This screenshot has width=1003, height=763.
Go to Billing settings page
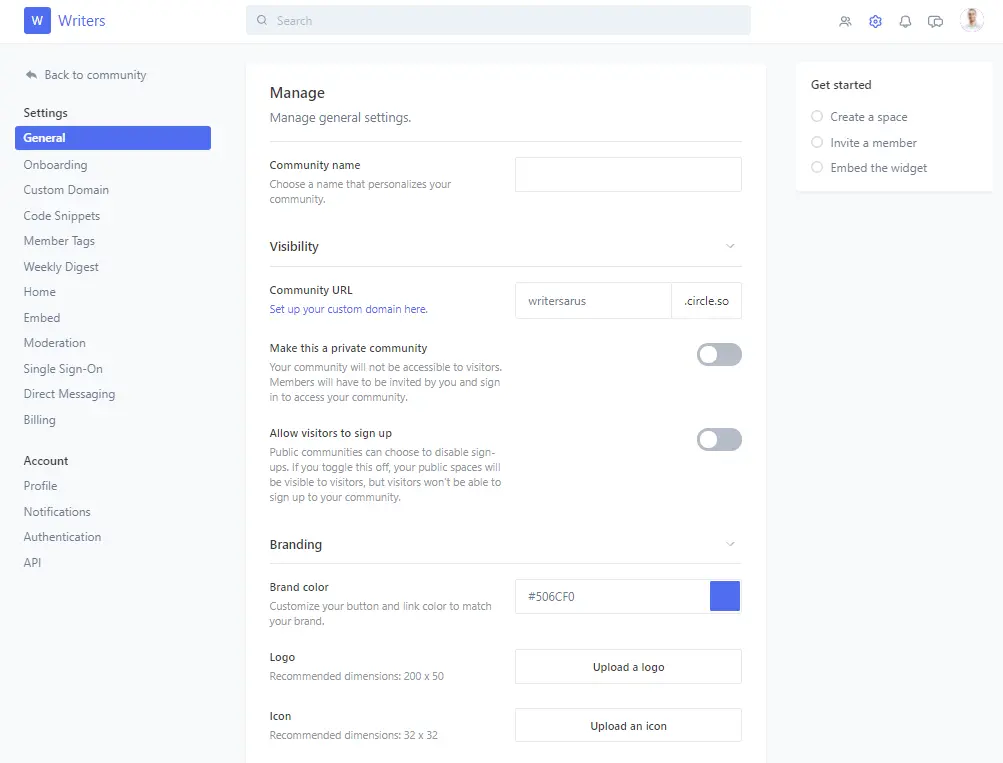(40, 420)
